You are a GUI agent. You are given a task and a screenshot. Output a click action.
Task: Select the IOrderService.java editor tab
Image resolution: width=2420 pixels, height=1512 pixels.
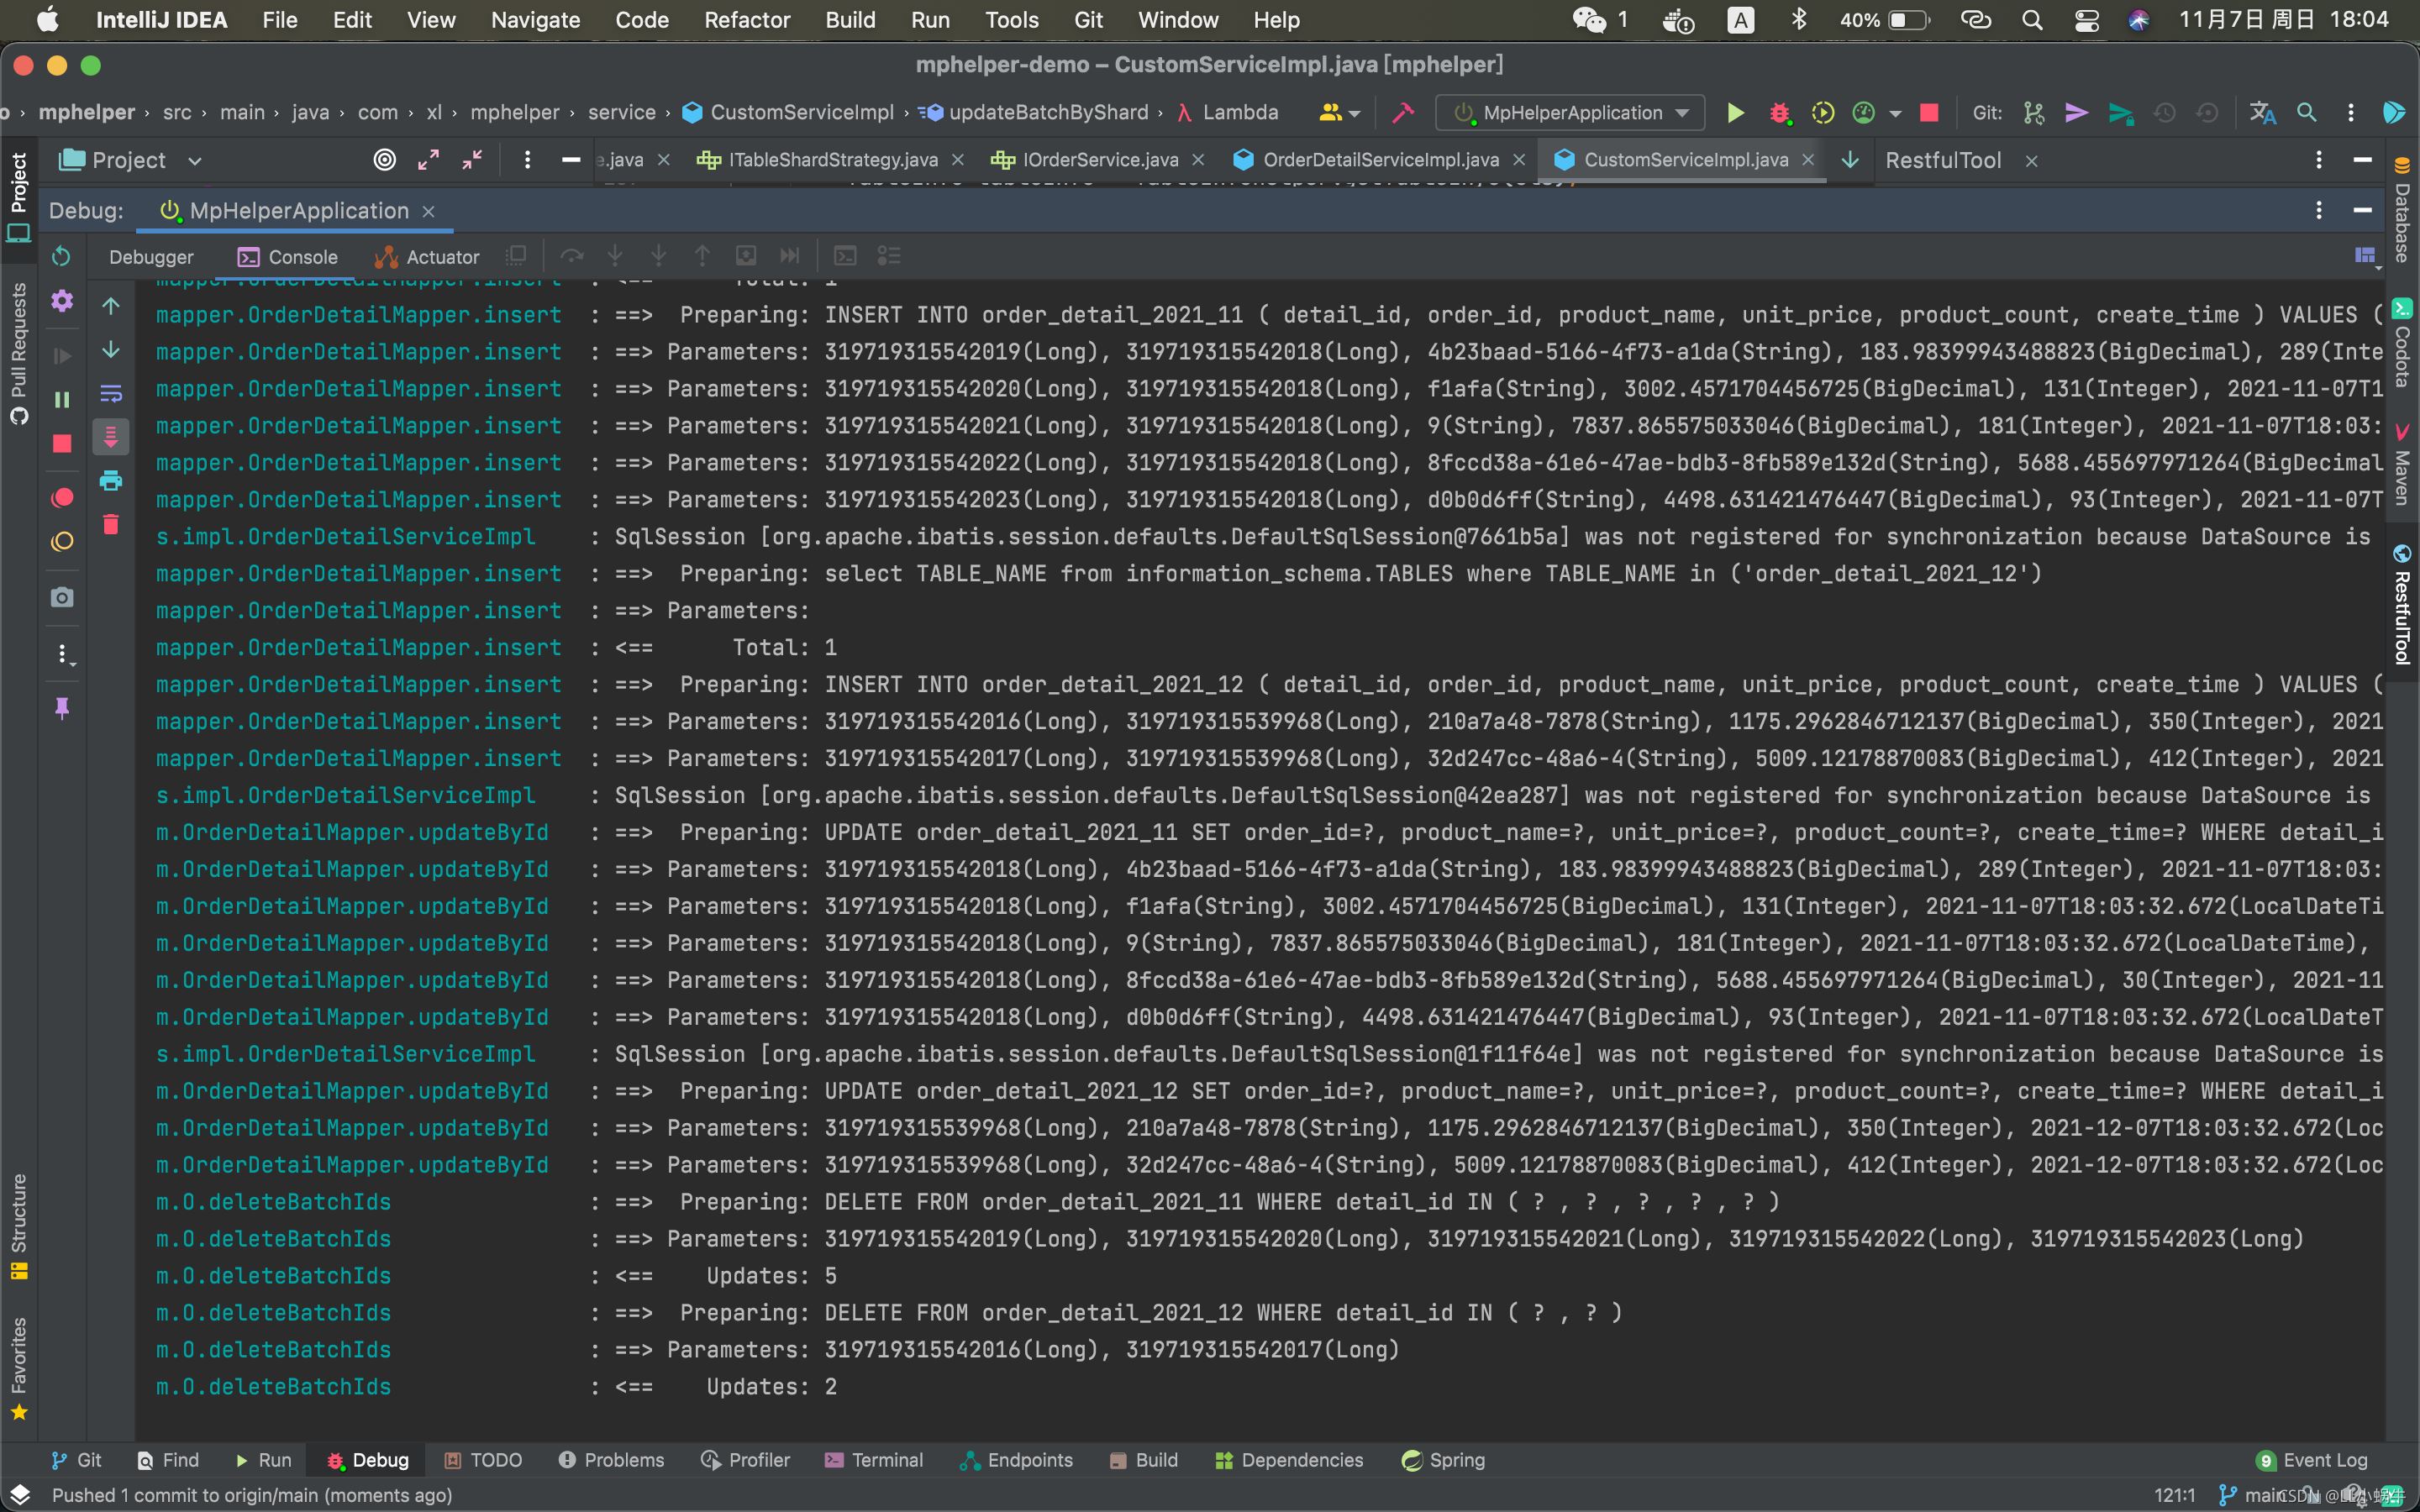coord(1098,160)
